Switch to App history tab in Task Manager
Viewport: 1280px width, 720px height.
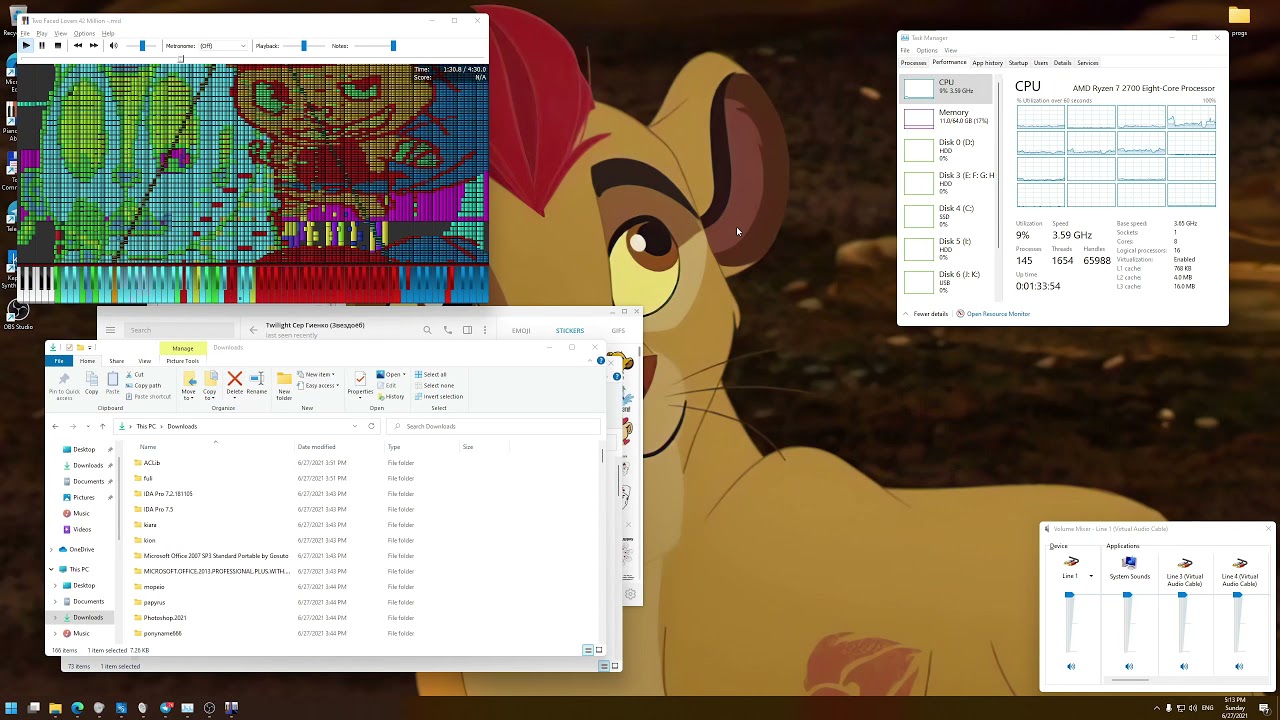click(x=987, y=63)
